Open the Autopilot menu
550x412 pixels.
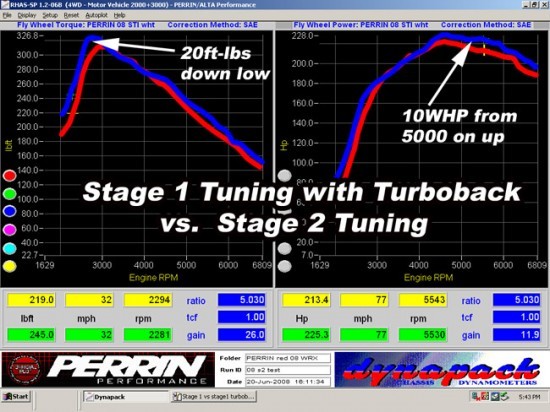click(x=96, y=15)
